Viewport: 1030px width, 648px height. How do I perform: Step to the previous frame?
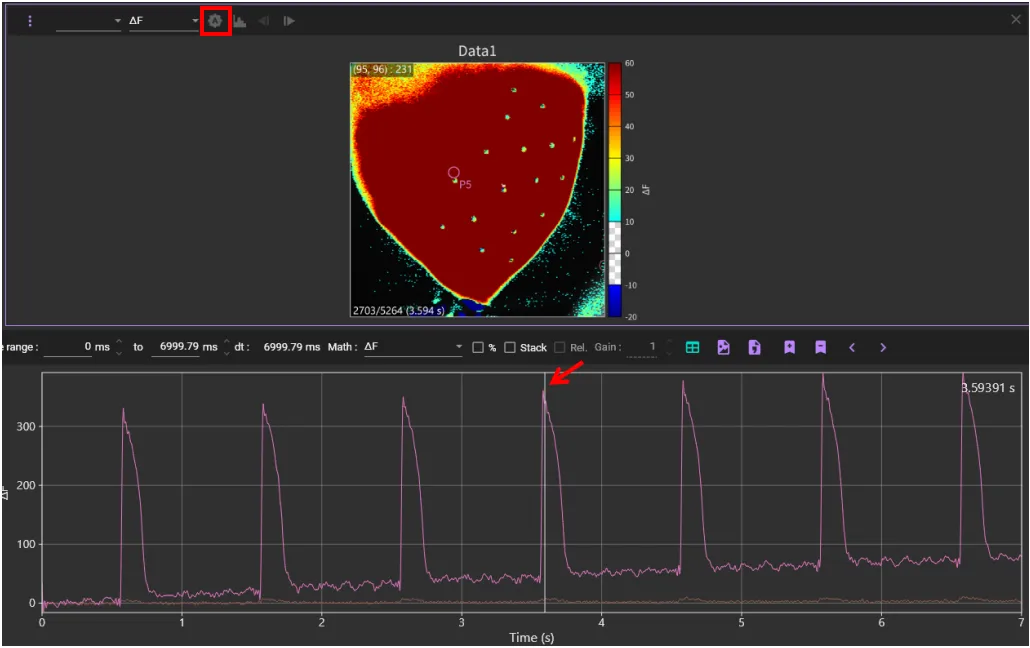coord(264,21)
